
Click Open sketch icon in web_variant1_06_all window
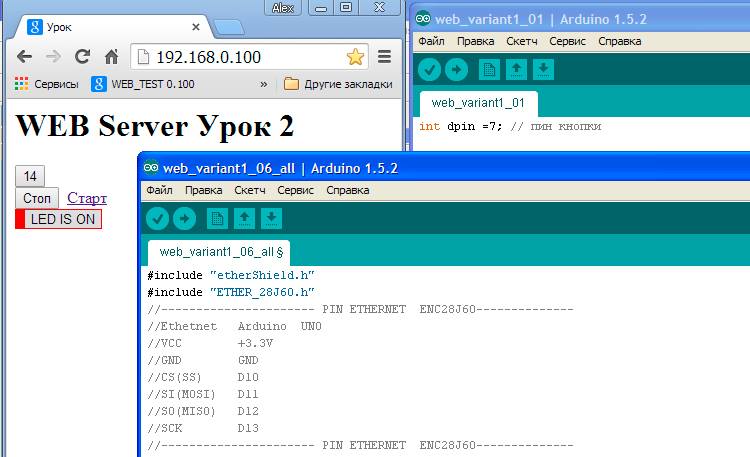[244, 219]
